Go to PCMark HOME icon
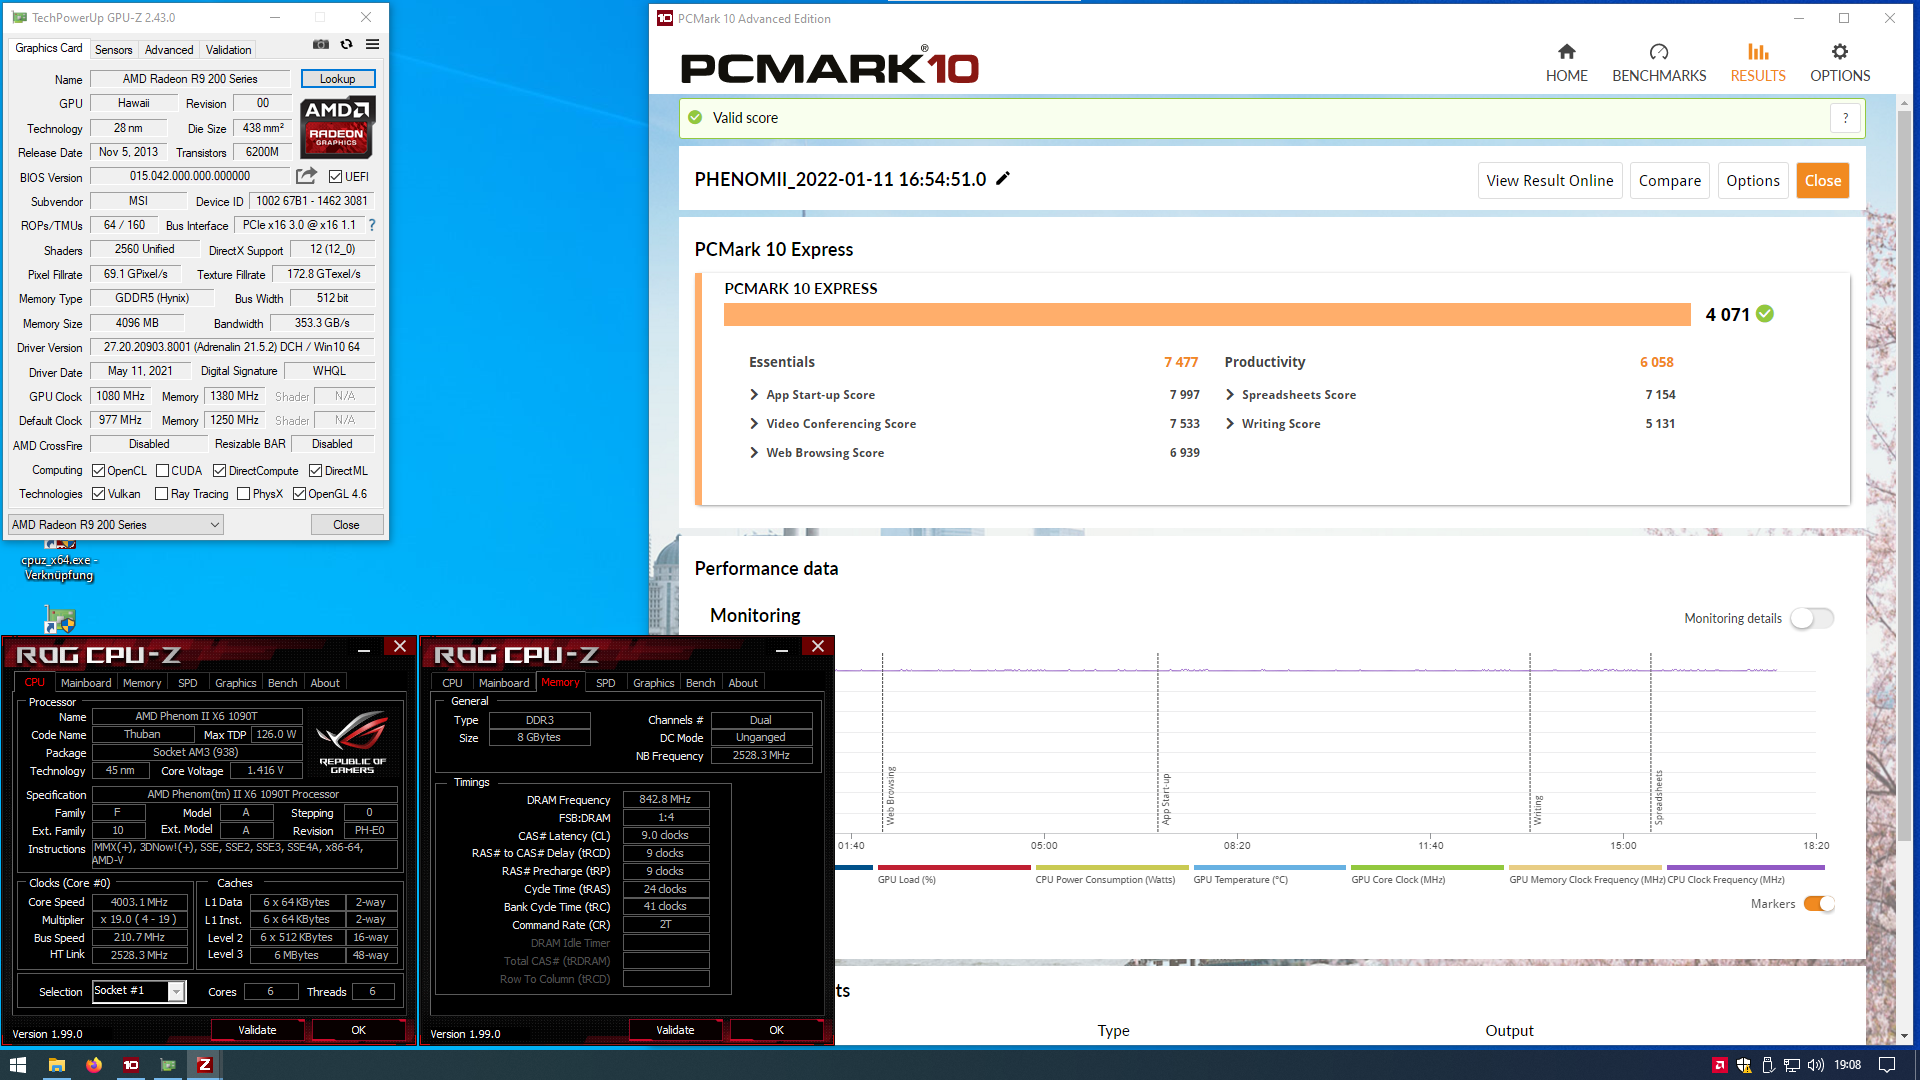Viewport: 1920px width, 1080px height. (1566, 52)
